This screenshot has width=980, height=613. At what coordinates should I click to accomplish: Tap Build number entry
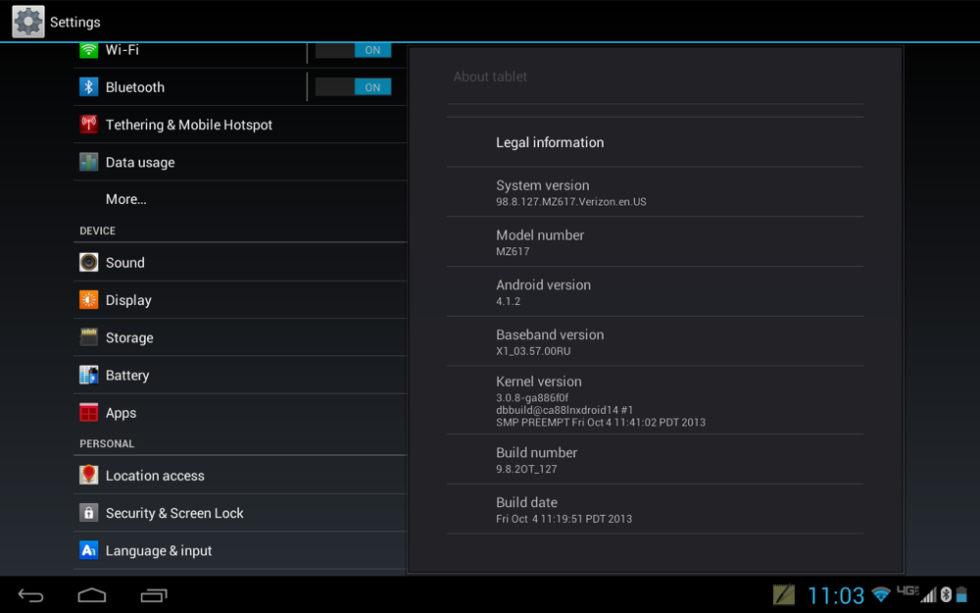pyautogui.click(x=537, y=459)
